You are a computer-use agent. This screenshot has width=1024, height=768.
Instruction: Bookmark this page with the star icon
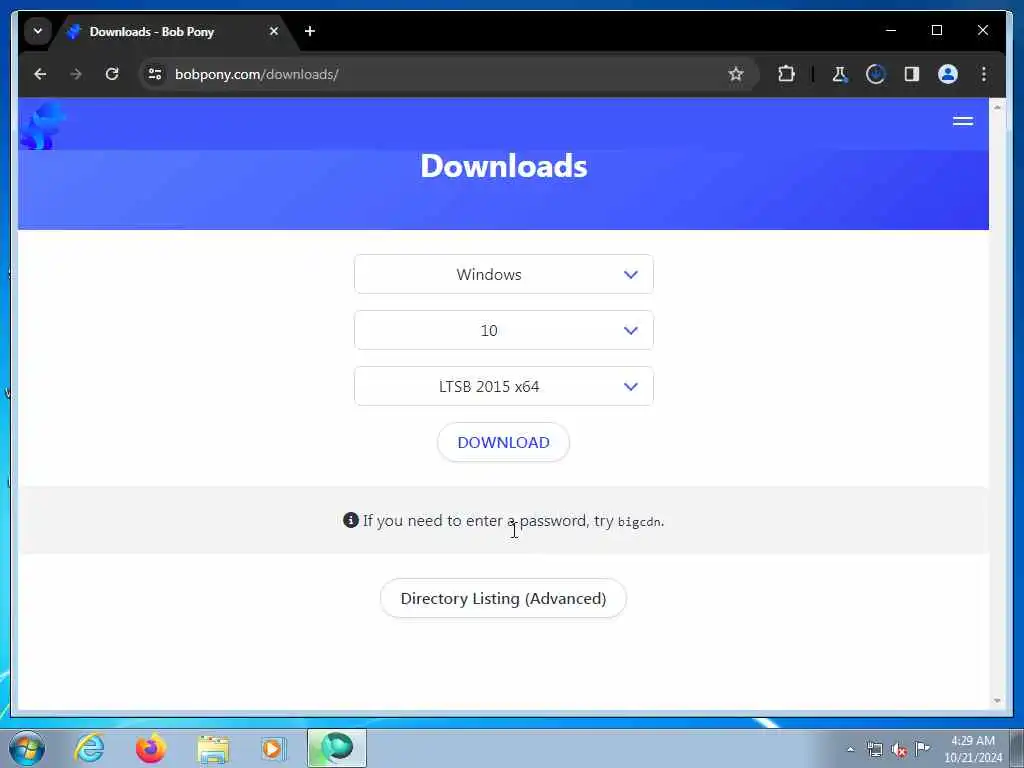tap(736, 74)
